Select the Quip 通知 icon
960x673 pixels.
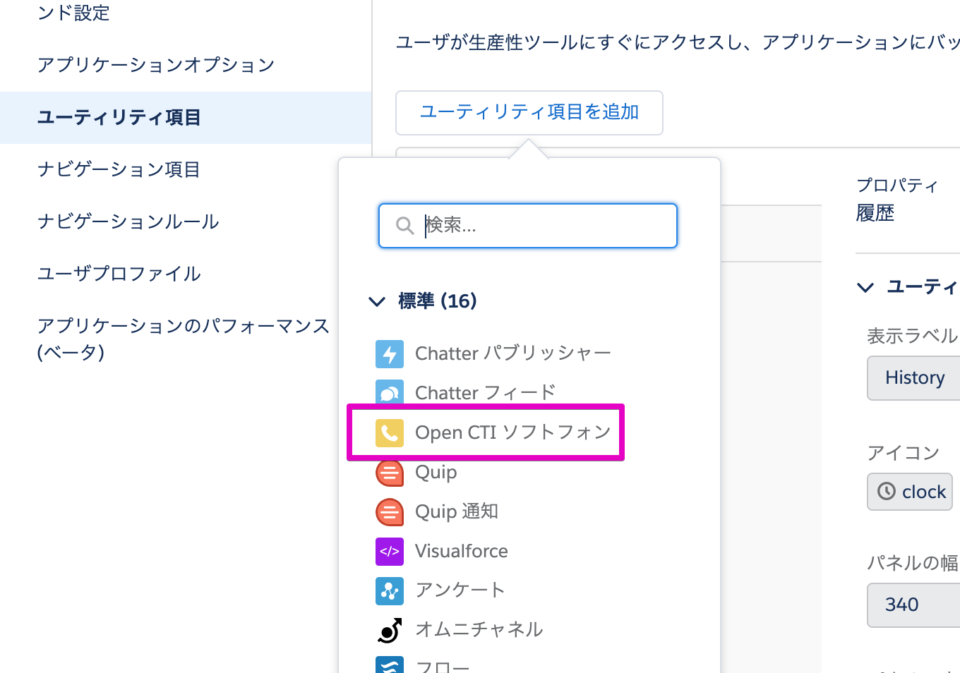click(390, 511)
